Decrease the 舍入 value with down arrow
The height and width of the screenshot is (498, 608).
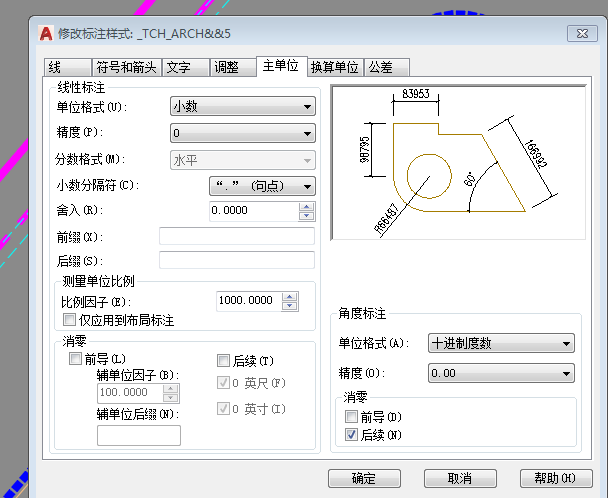[307, 216]
